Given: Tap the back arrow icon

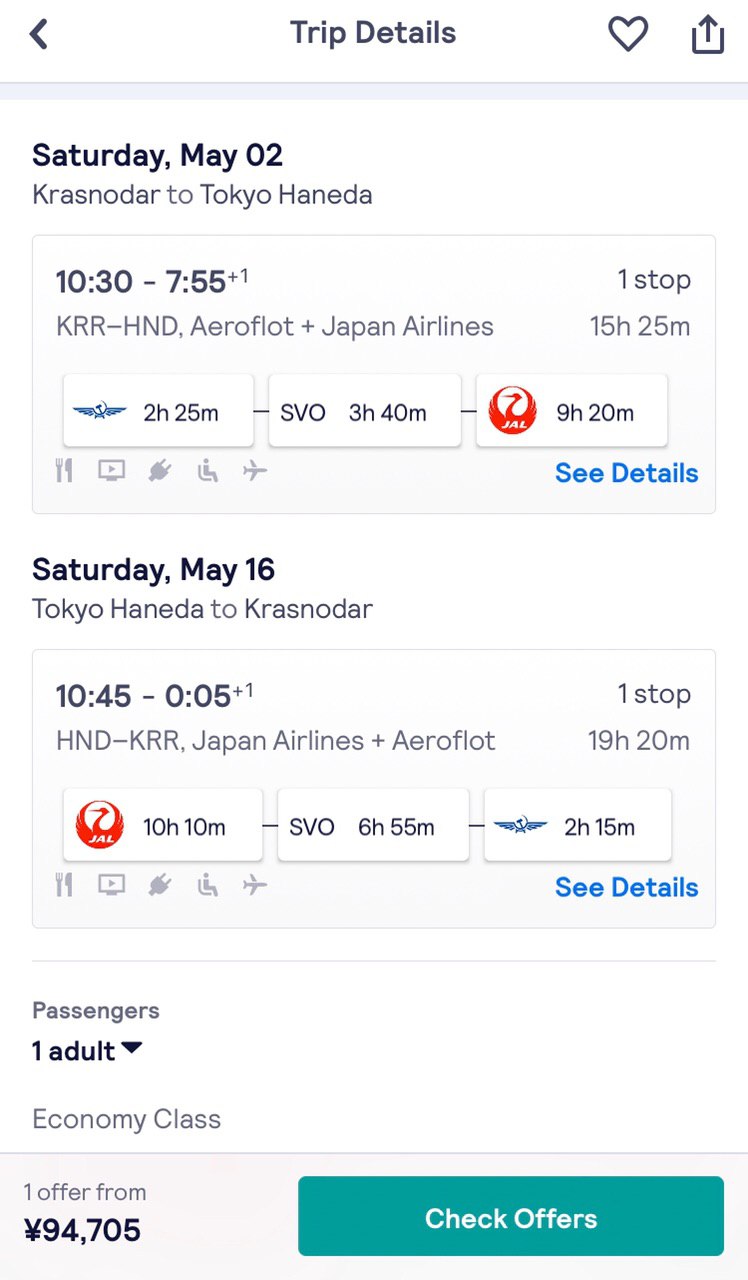Looking at the screenshot, I should coord(39,35).
